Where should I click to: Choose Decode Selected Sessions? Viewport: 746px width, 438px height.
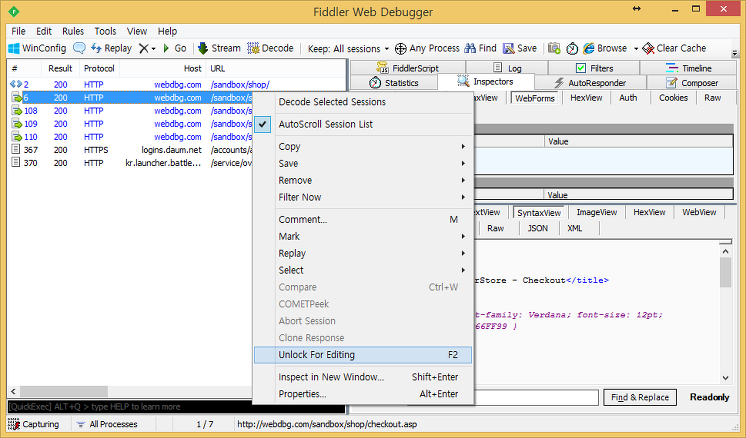coord(363,102)
